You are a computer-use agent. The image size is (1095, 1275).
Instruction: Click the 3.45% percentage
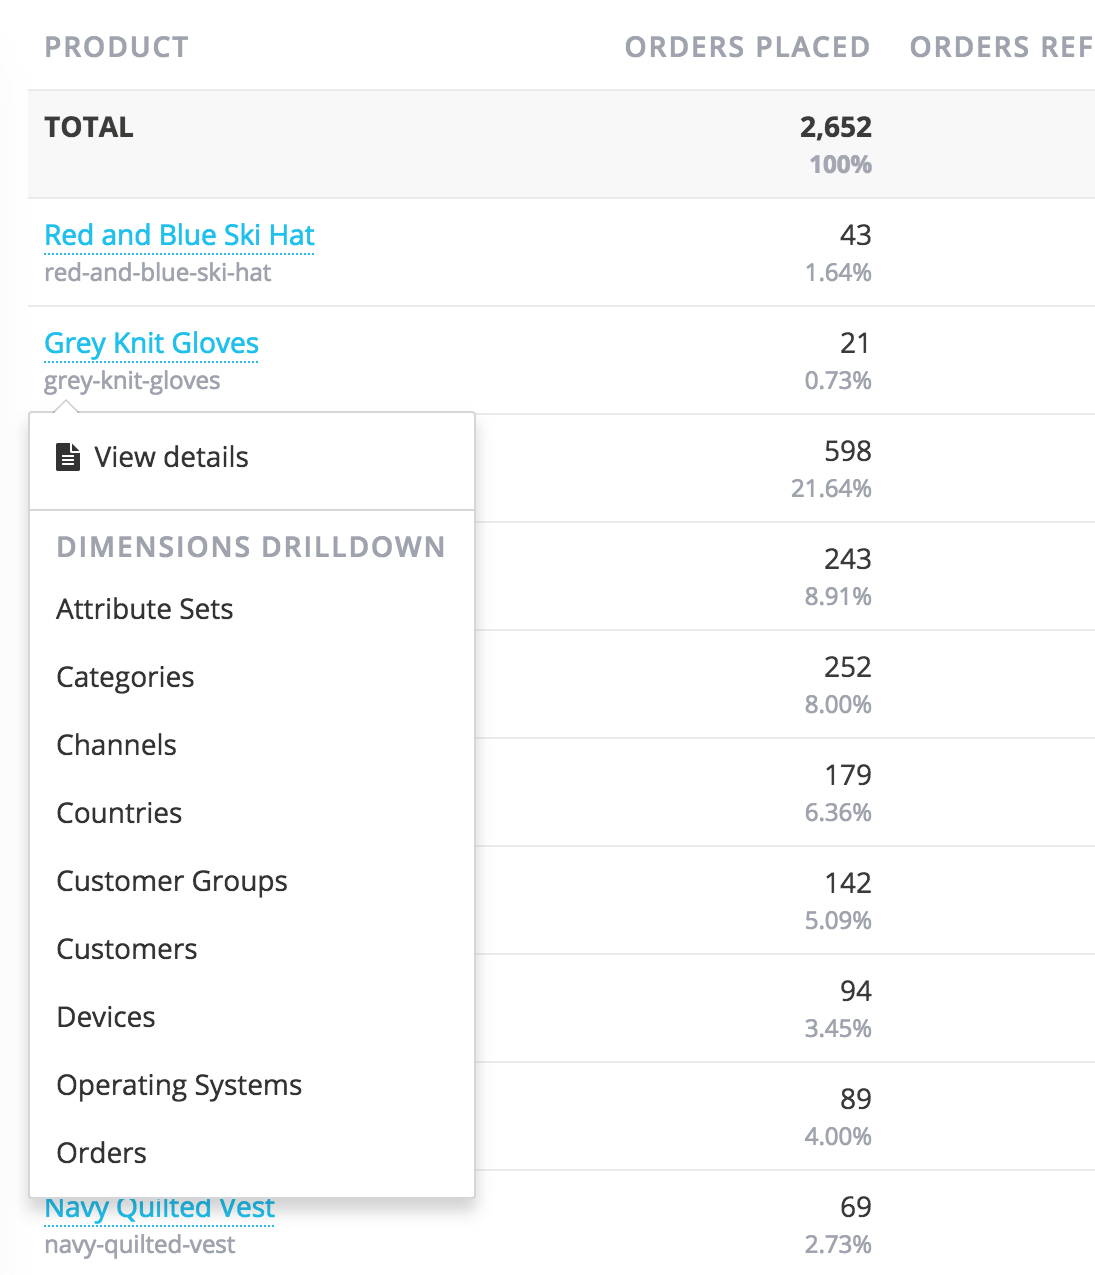click(x=838, y=1028)
